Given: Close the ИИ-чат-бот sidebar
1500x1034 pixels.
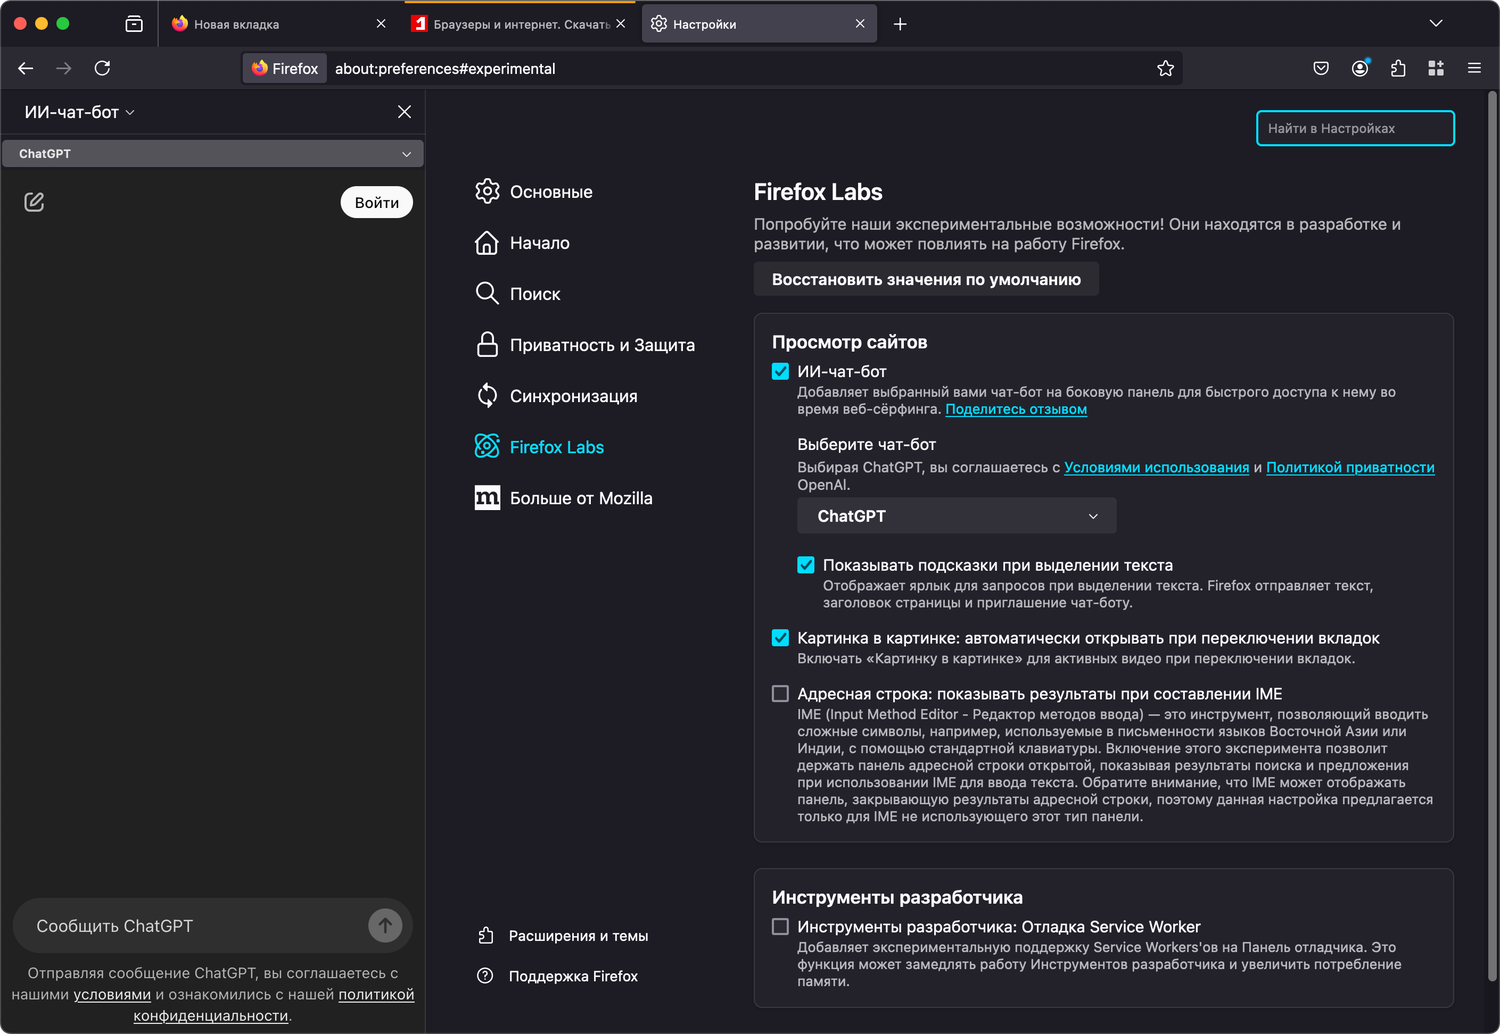Looking at the screenshot, I should [x=404, y=112].
